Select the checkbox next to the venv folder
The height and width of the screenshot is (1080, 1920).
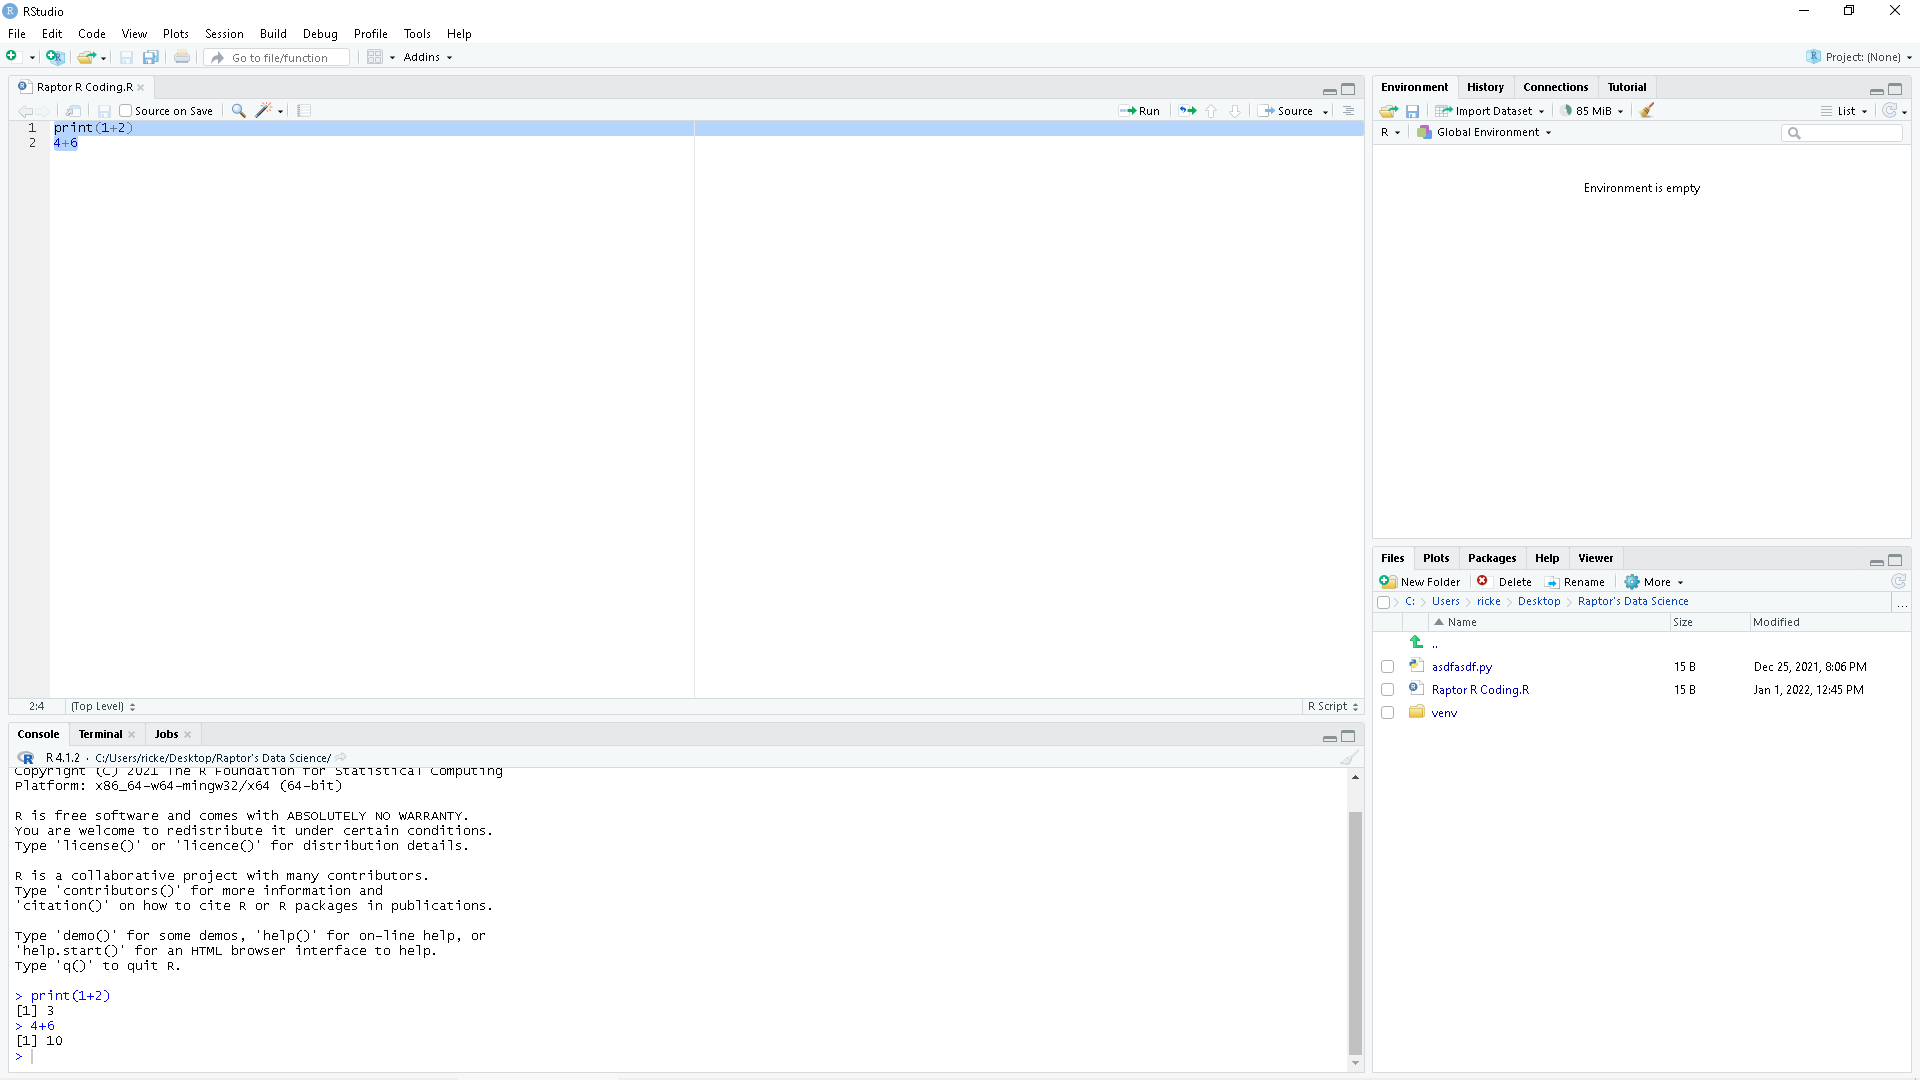click(x=1387, y=712)
